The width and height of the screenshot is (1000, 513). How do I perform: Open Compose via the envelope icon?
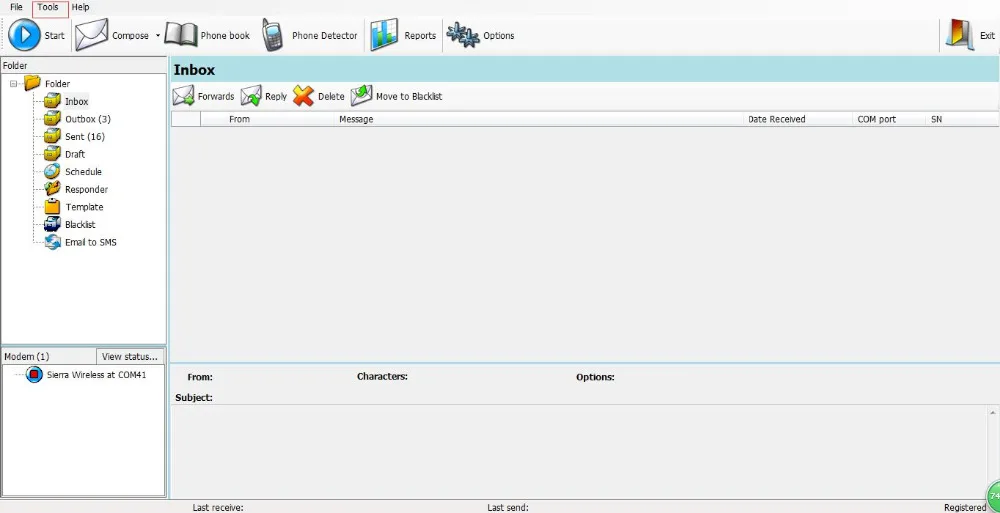[x=92, y=35]
